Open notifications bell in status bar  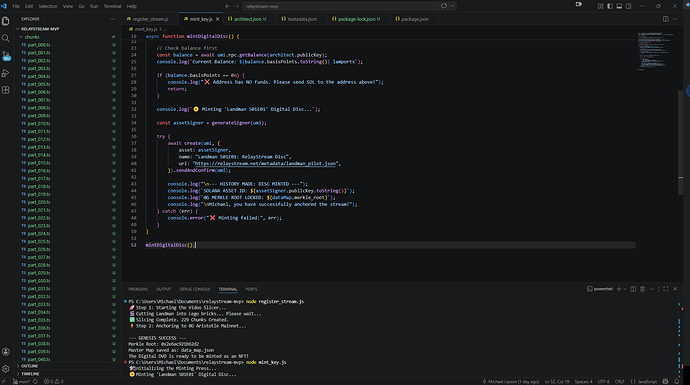677,381
